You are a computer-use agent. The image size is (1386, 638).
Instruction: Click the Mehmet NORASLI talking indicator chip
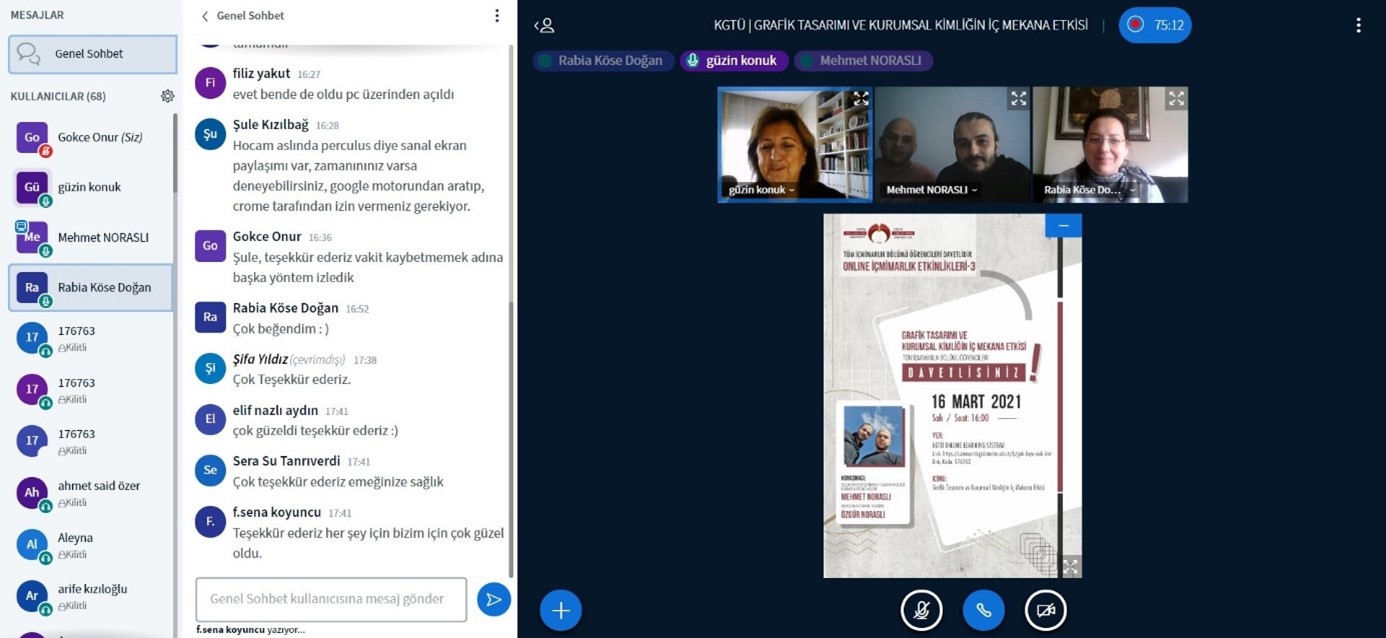click(x=864, y=60)
